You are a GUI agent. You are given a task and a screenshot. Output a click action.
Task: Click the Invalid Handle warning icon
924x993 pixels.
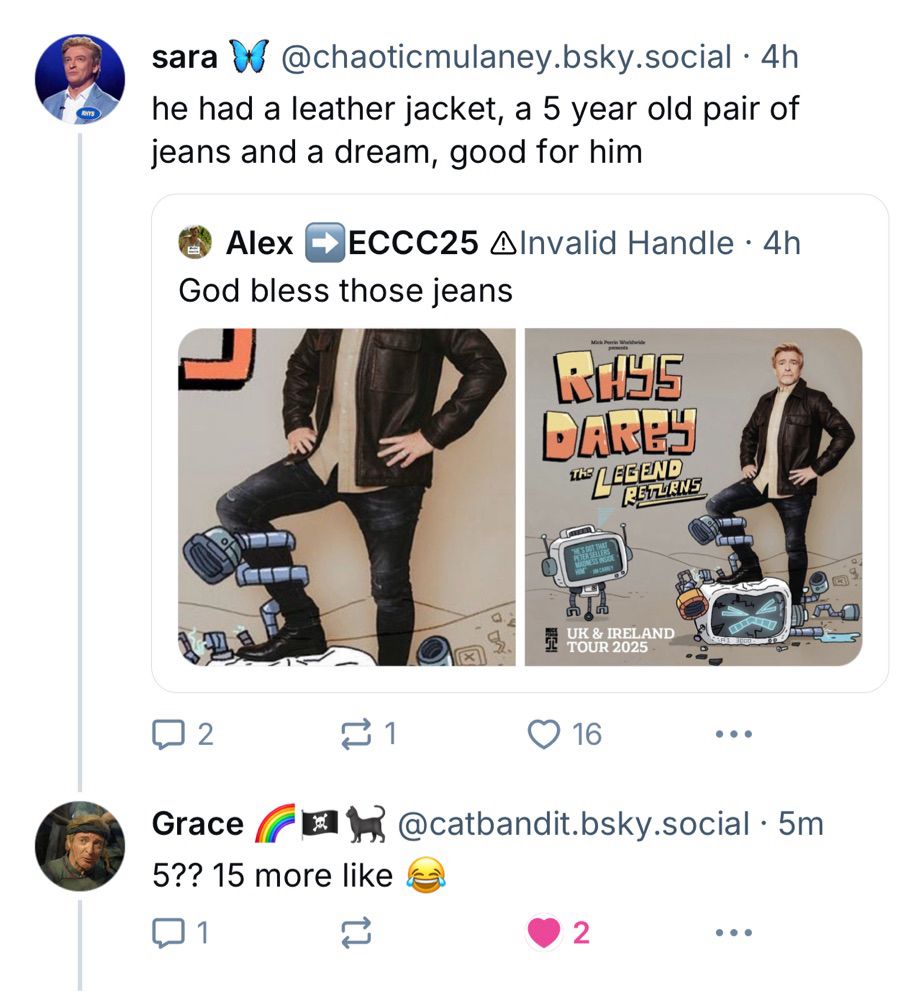(x=502, y=243)
